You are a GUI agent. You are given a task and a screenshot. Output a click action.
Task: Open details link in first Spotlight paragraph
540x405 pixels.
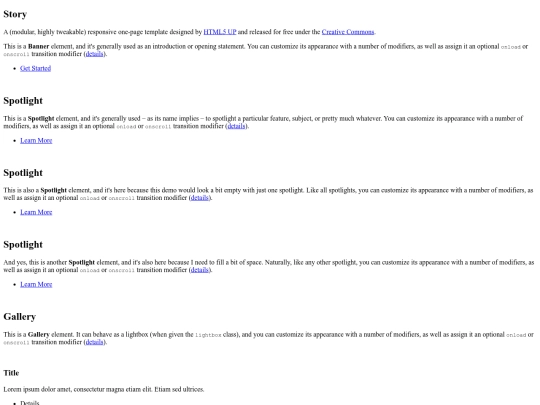[236, 126]
